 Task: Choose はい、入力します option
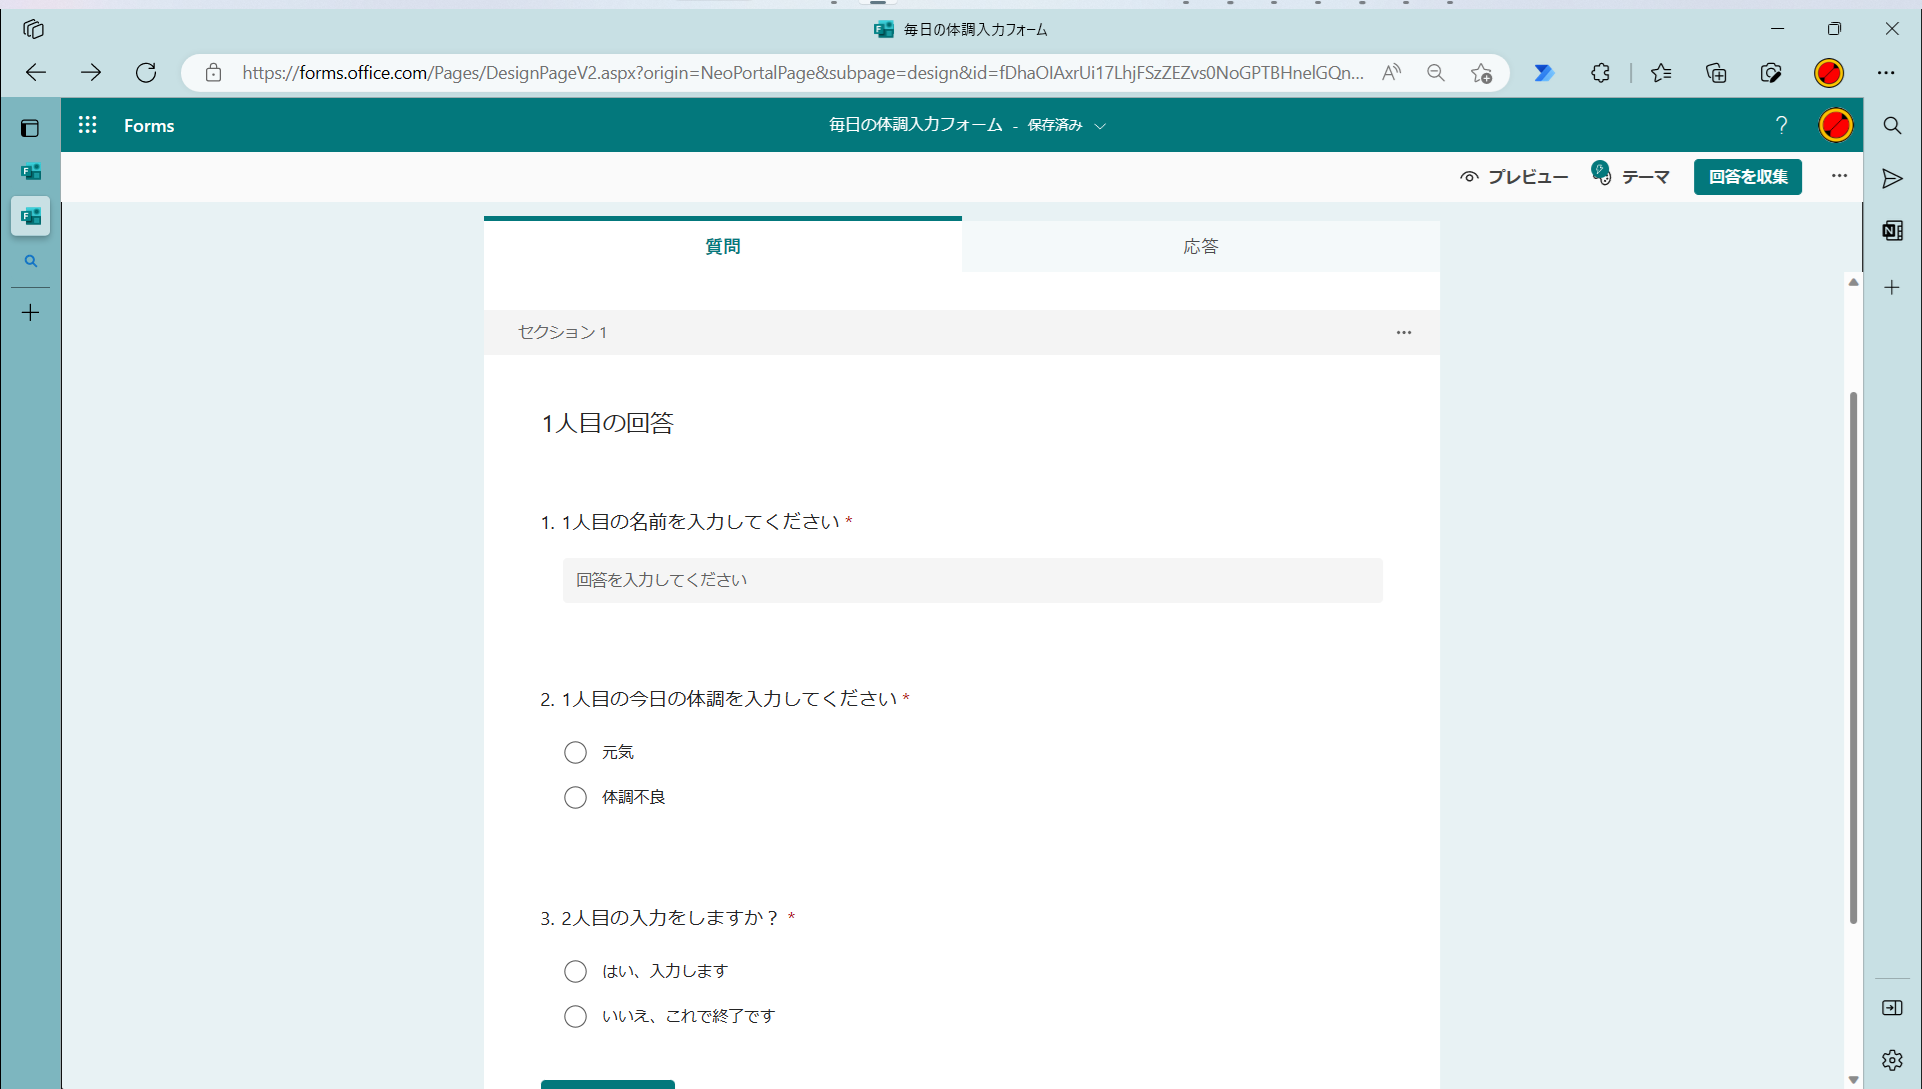(x=575, y=971)
